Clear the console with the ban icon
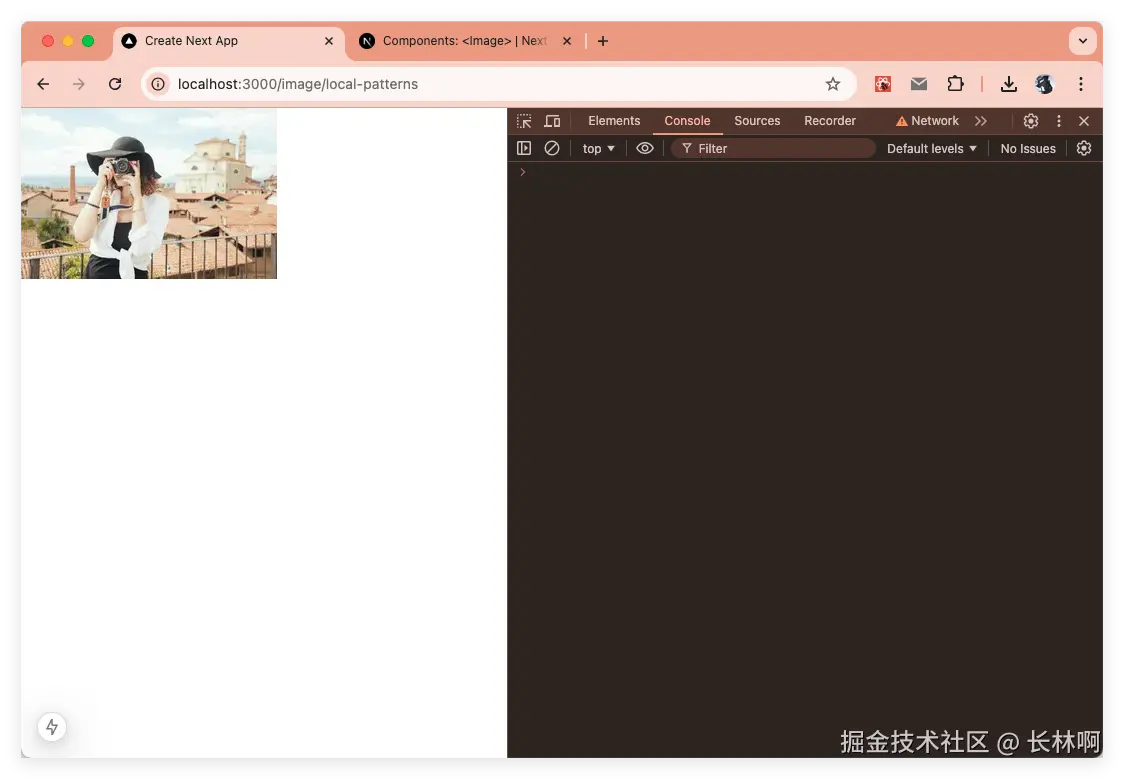The image size is (1124, 779). [x=551, y=148]
